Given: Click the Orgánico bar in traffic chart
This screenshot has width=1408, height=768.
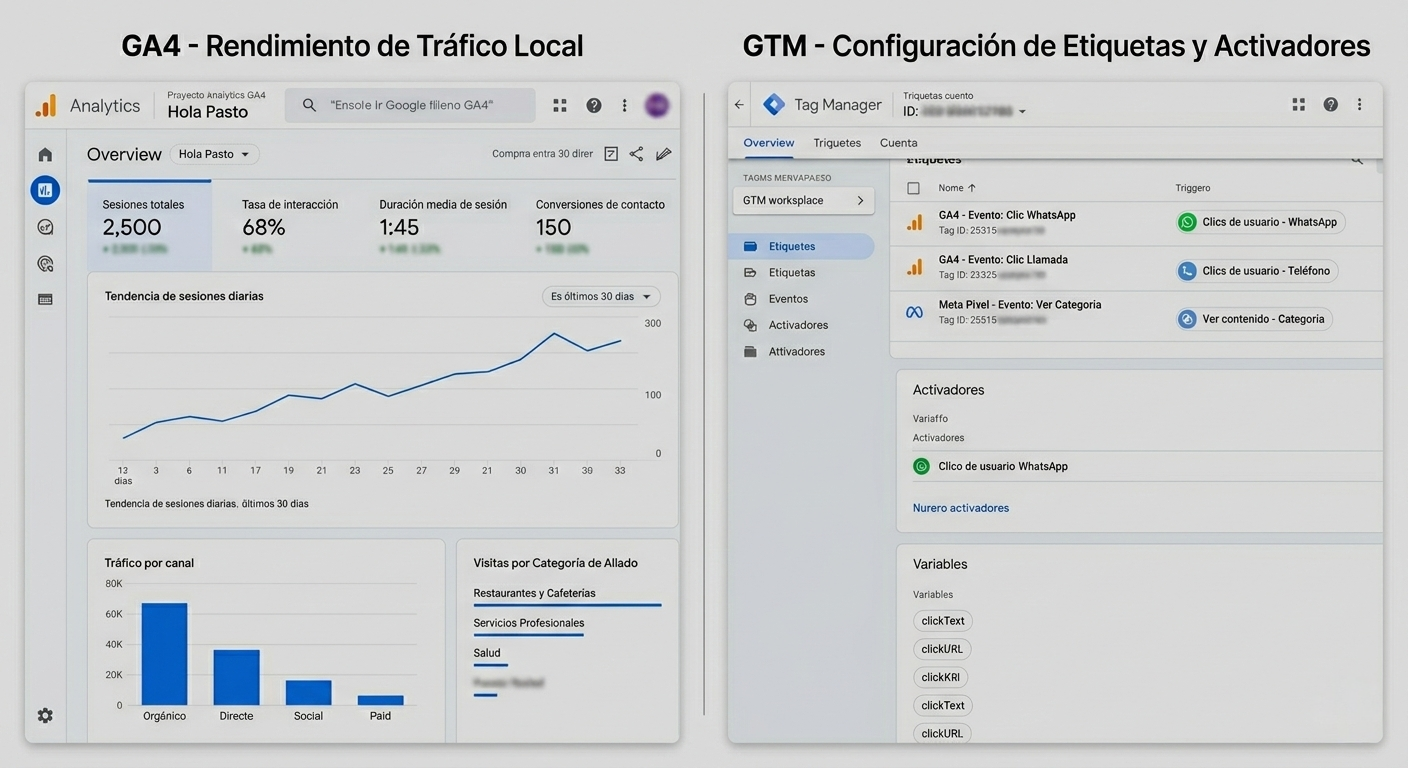Looking at the screenshot, I should click(x=164, y=654).
